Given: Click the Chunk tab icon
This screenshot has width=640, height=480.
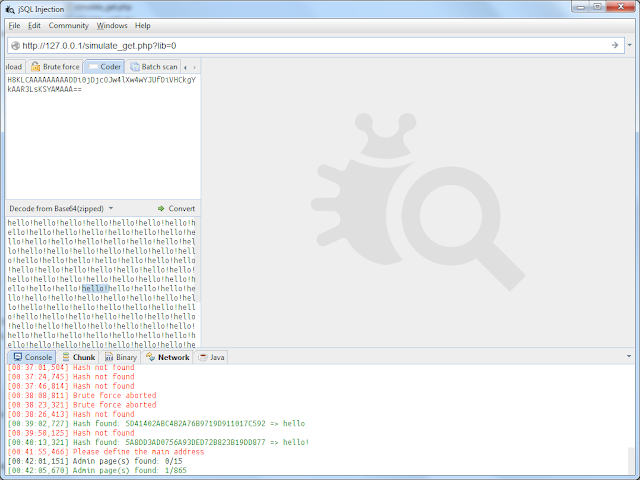Looking at the screenshot, I should click(x=66, y=357).
